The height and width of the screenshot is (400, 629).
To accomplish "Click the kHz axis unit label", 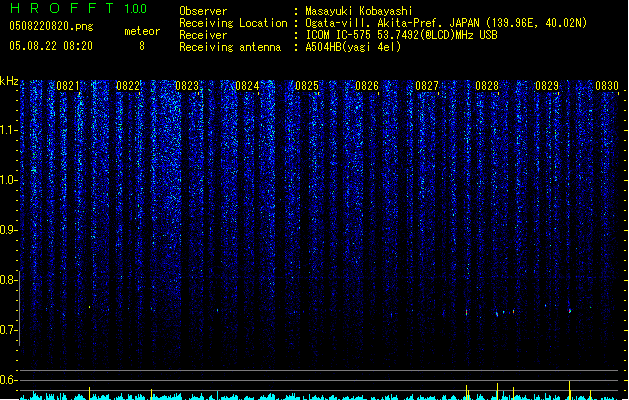I will pyautogui.click(x=9, y=81).
